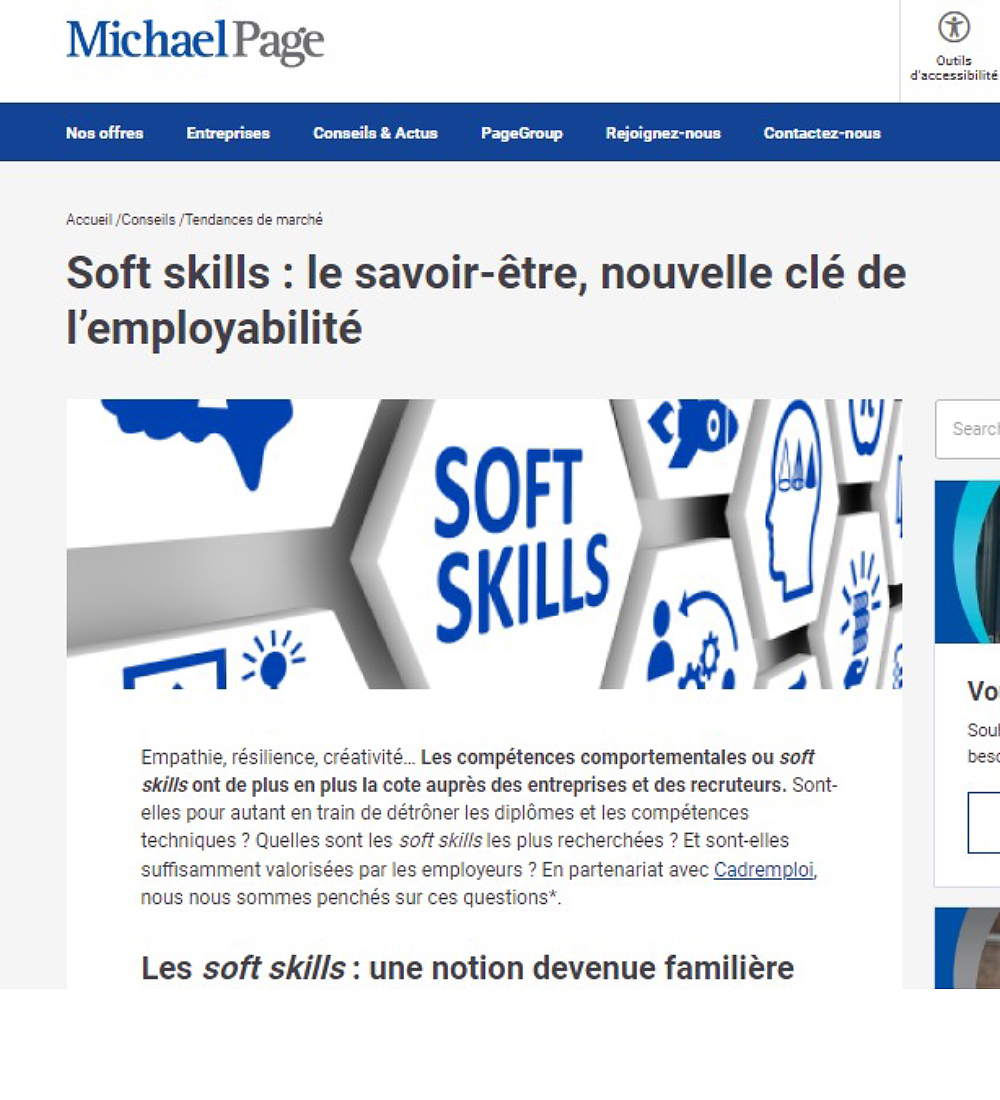Open the Nos offres menu
The width and height of the screenshot is (1000, 1100).
105,133
